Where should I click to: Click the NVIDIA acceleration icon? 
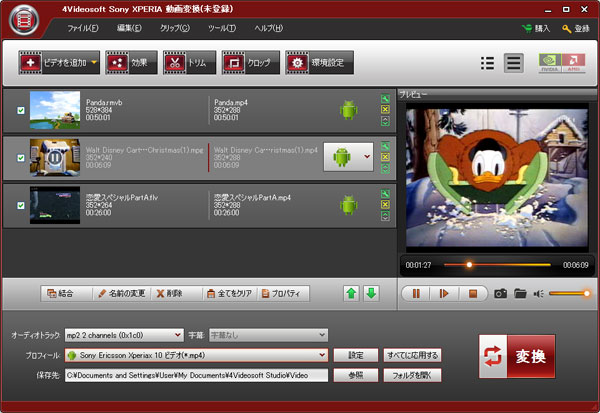549,63
